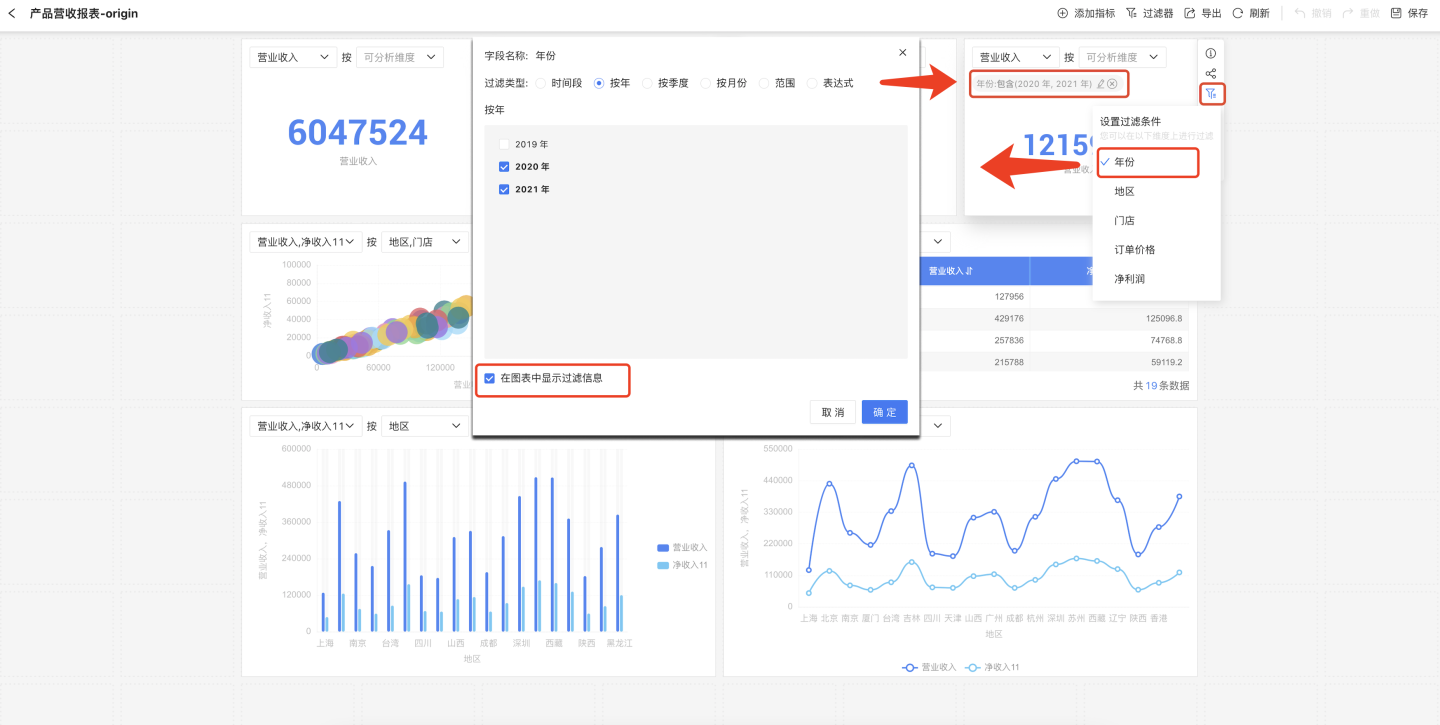Click 导出 to export the report
Screen dimensions: 1440x725
1202,14
